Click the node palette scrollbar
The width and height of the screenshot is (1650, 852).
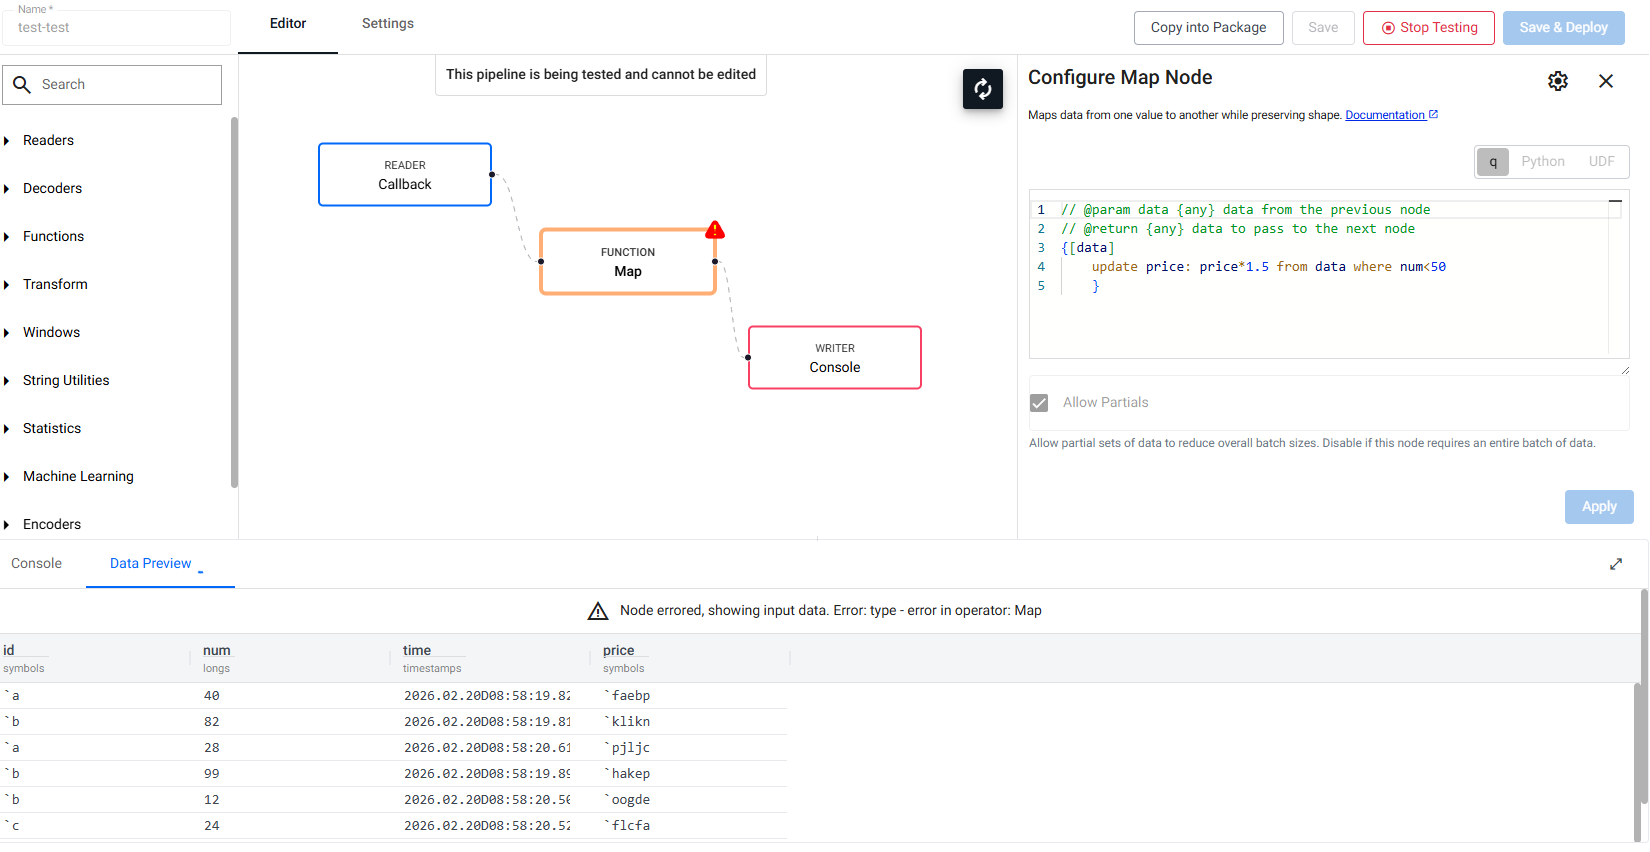tap(234, 302)
